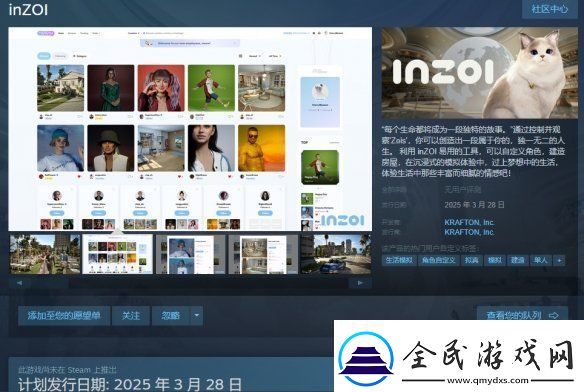Select the 角色自定义 tag
Screen dimensions: 584x392
pyautogui.click(x=439, y=260)
